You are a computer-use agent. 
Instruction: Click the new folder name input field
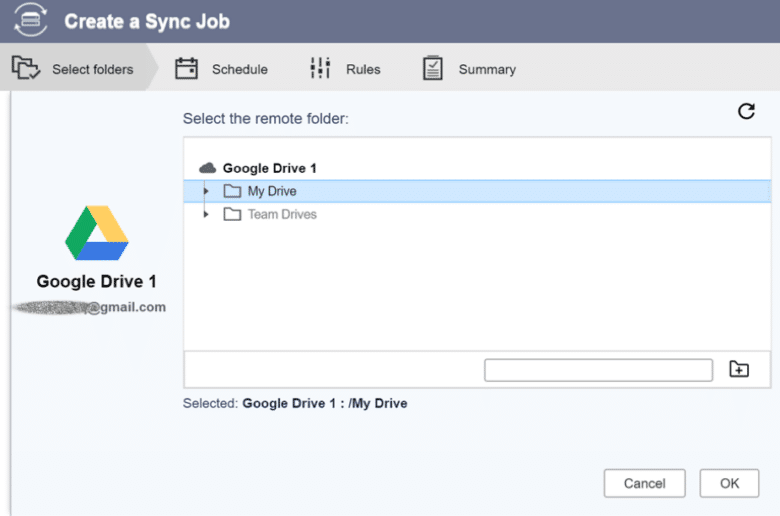[x=598, y=370]
